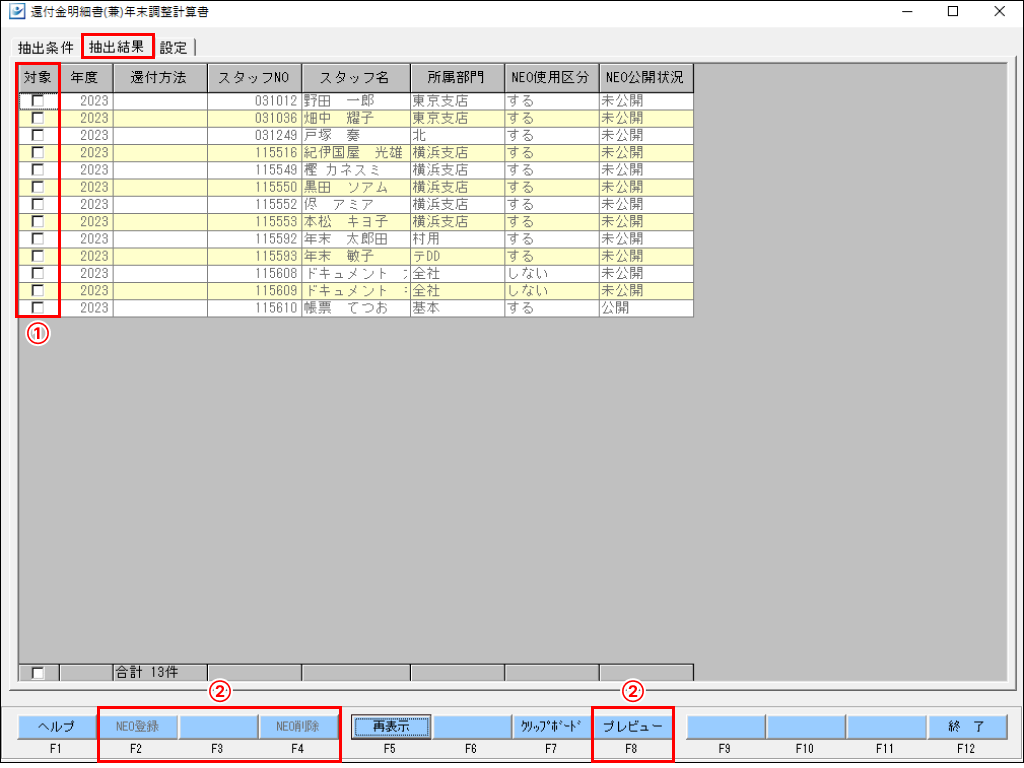This screenshot has height=768, width=1024.
Task: Tick the checkbox for staff 031249
Action: [x=39, y=135]
